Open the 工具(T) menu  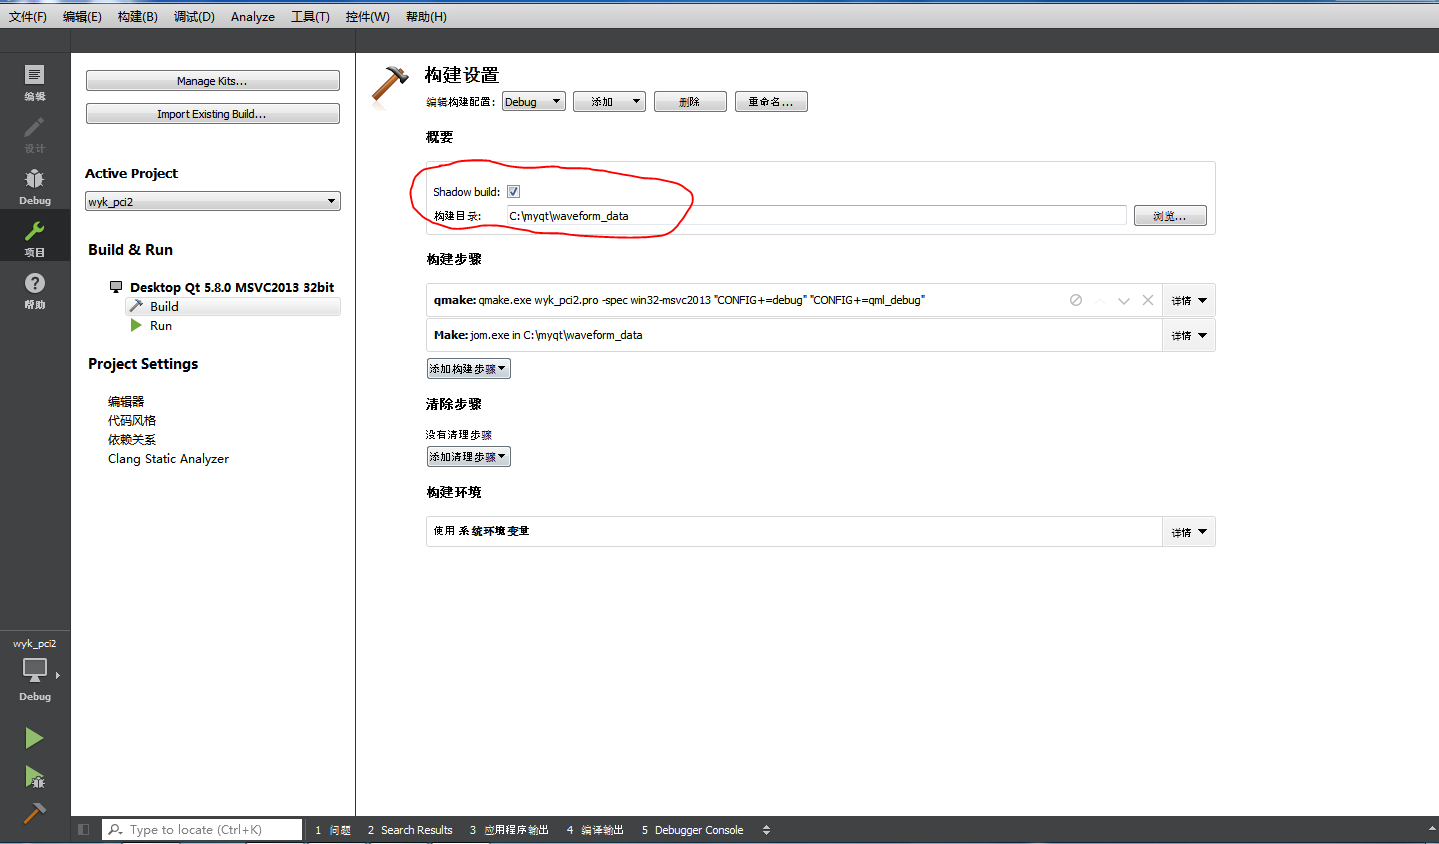tap(310, 16)
